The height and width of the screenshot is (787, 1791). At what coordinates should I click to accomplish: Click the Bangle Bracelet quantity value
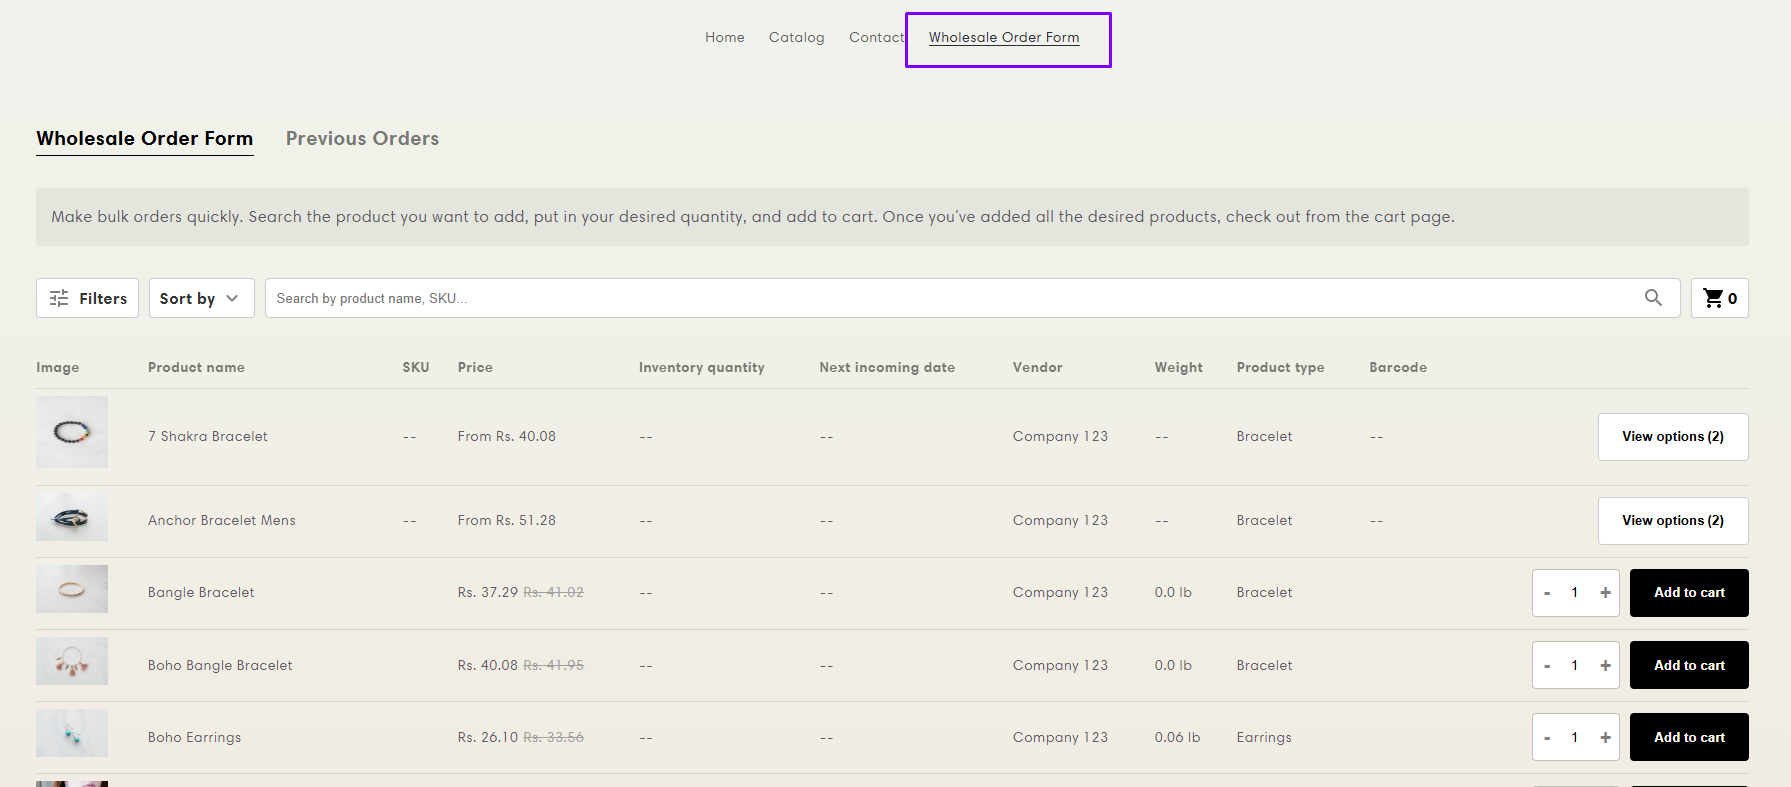point(1575,593)
